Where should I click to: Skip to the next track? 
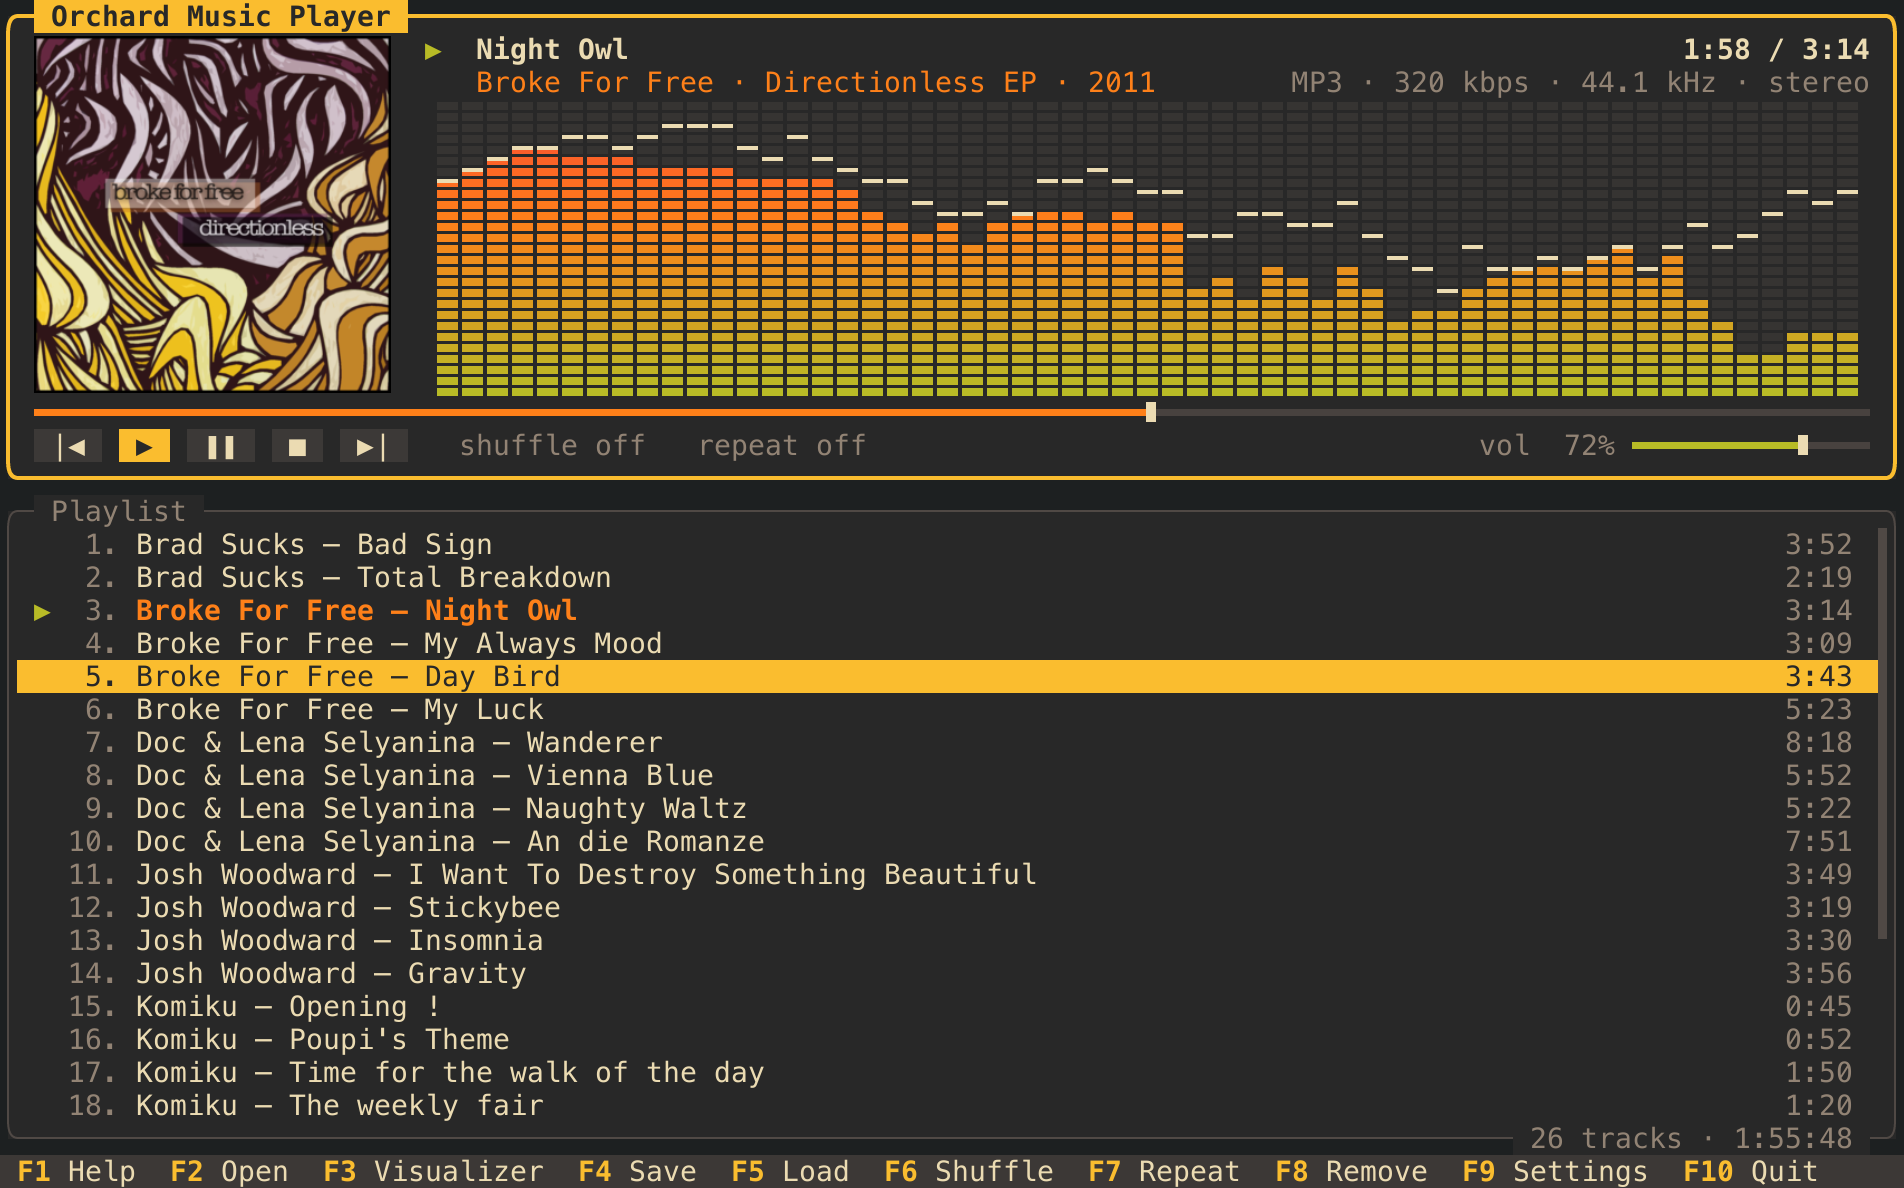(374, 446)
